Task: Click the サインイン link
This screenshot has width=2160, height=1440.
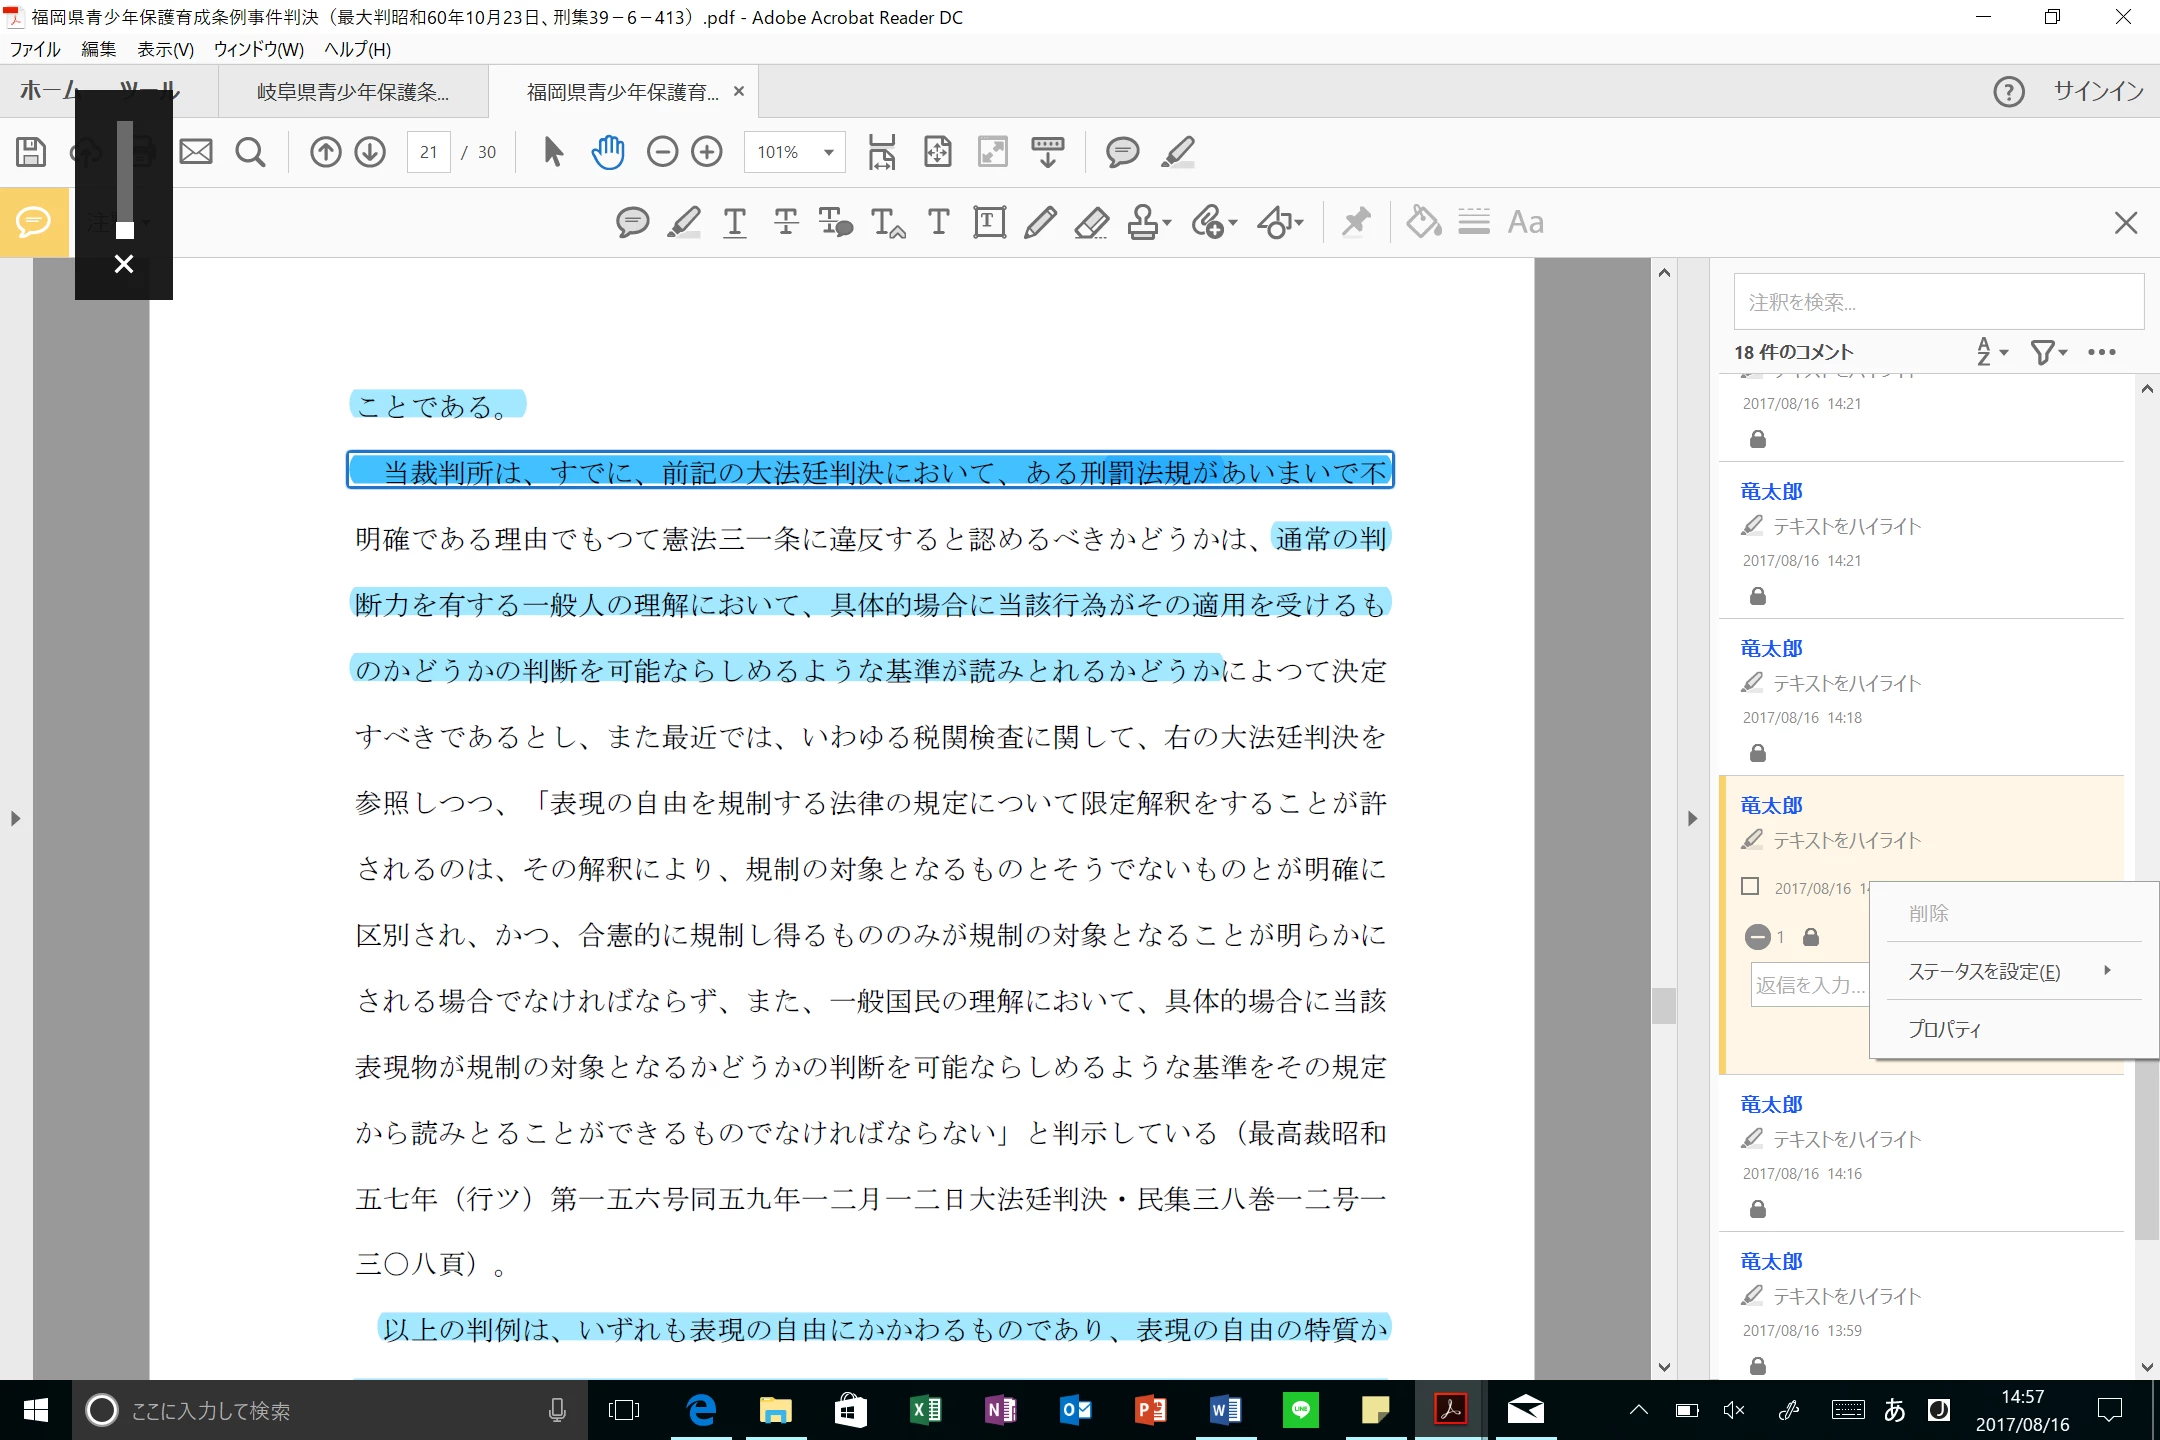Action: point(2098,92)
